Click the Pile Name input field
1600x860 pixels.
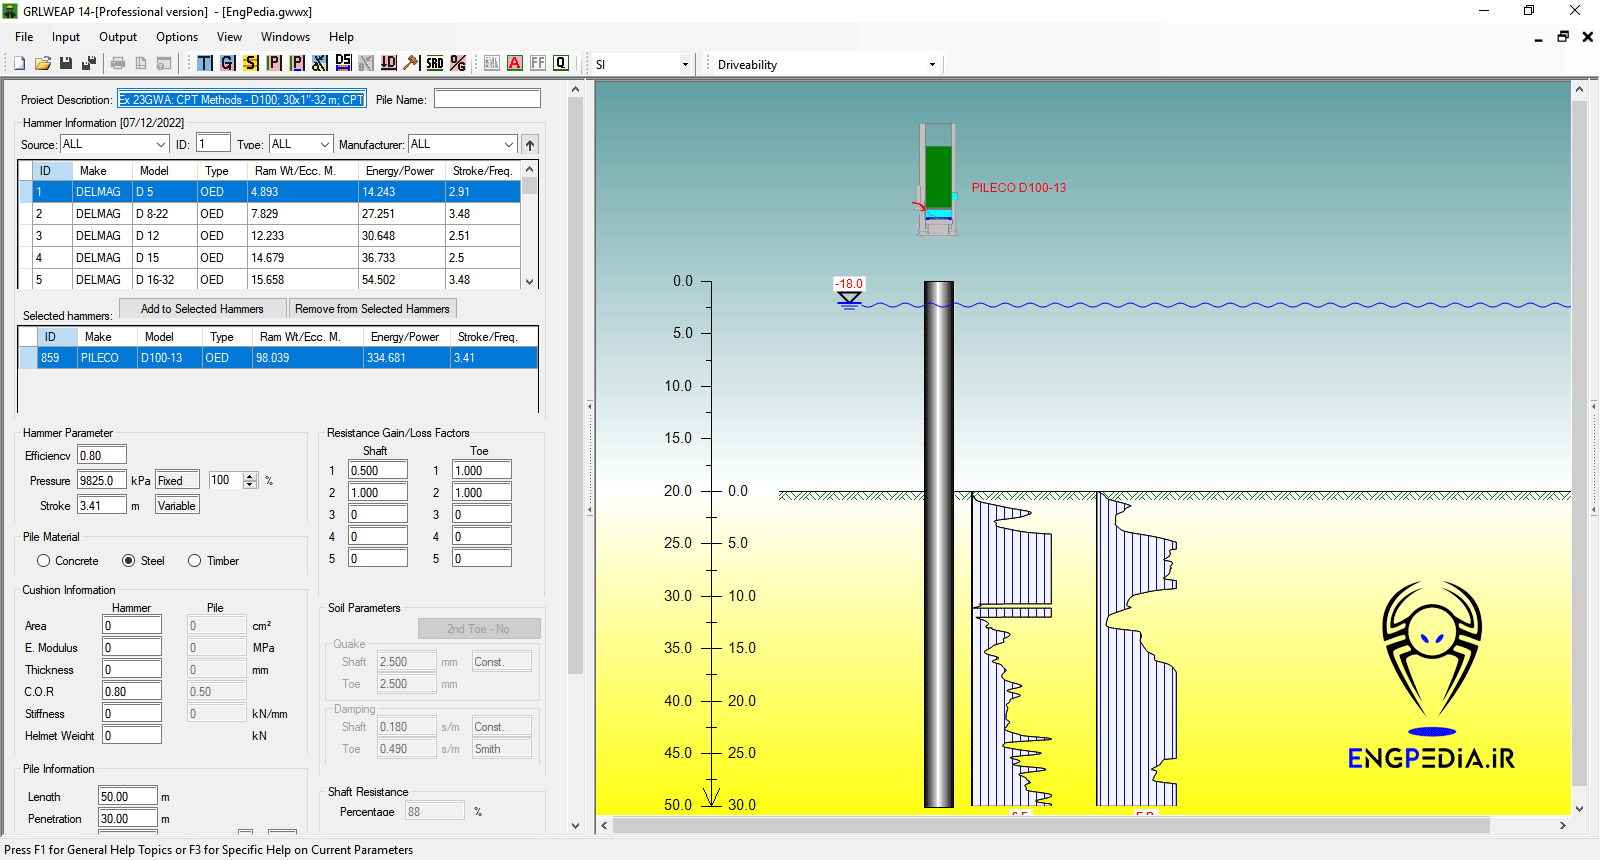point(487,99)
